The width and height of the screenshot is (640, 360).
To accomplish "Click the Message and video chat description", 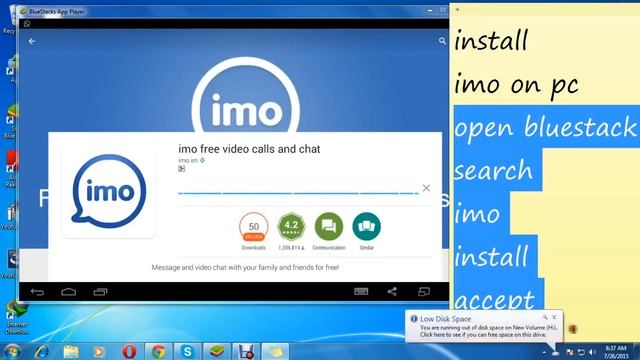I will (245, 267).
